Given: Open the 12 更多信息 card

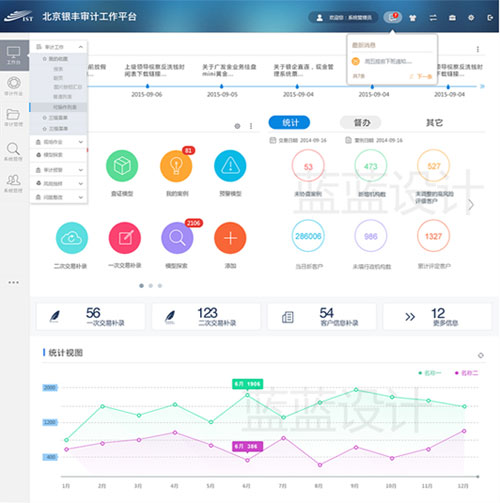Looking at the screenshot, I should point(437,317).
